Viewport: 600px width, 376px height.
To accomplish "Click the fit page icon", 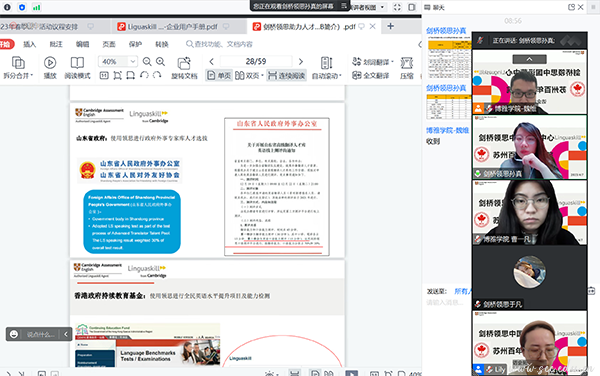I will [117, 75].
